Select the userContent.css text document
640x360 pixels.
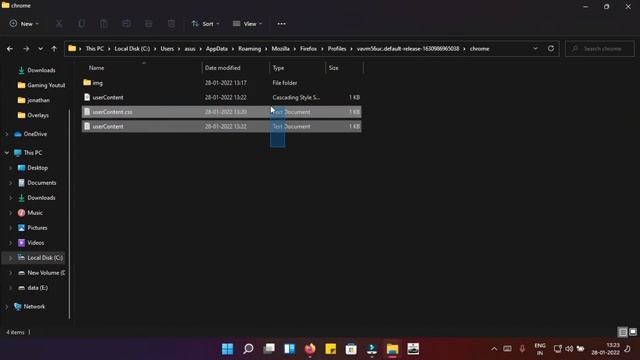pyautogui.click(x=221, y=112)
